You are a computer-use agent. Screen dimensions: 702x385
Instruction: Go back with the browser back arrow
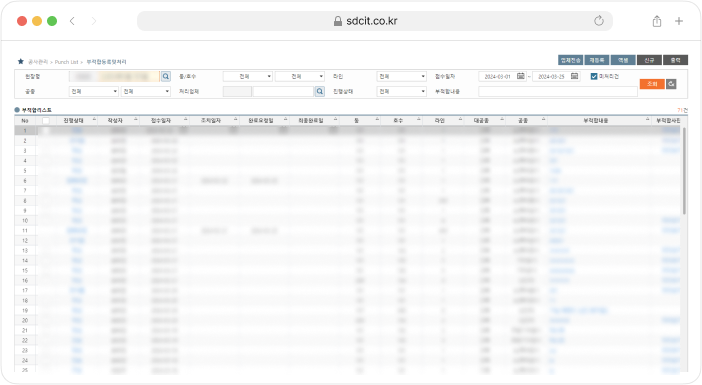72,21
